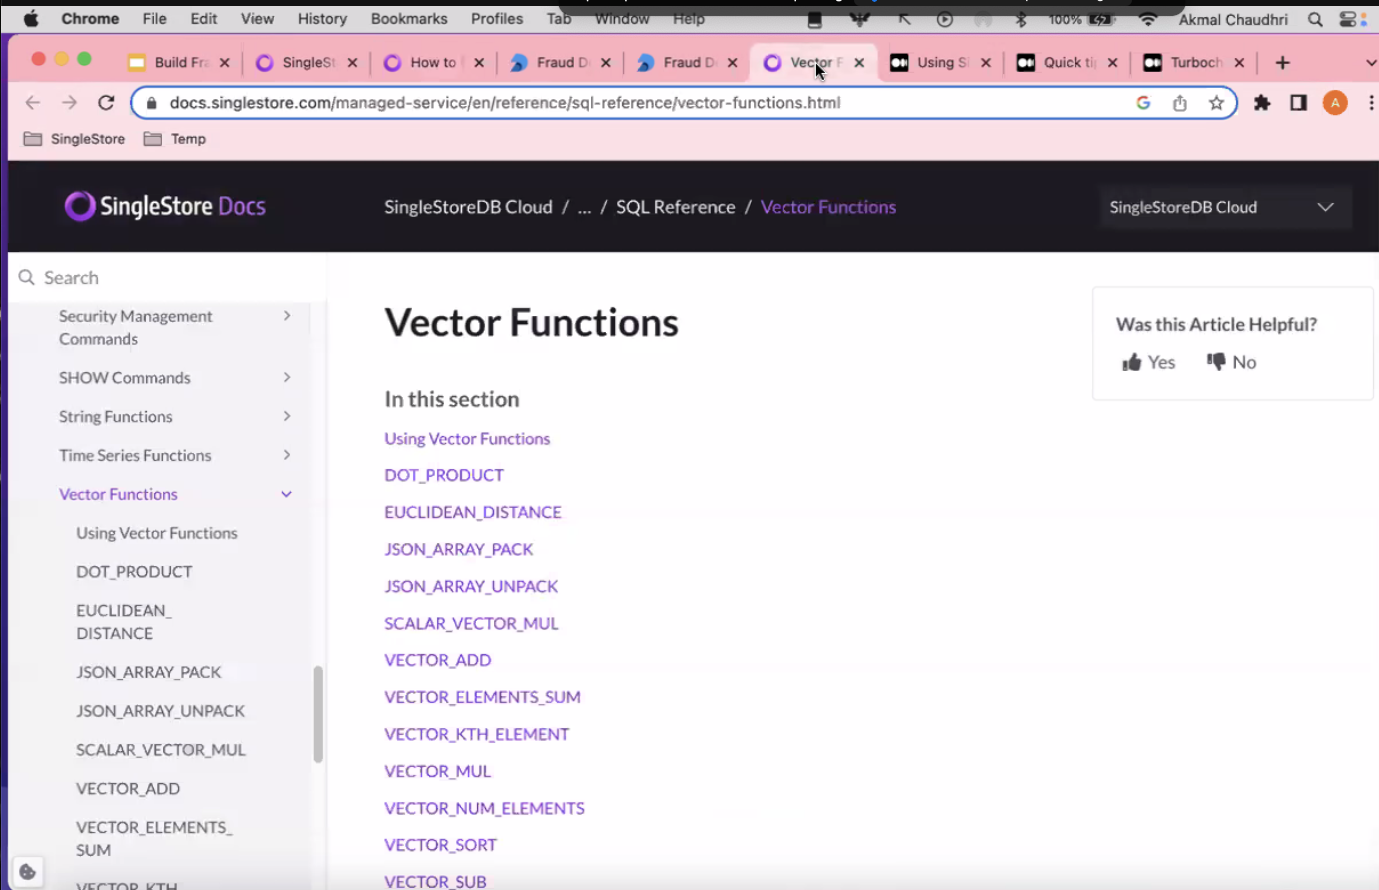
Task: Open a new browser tab
Action: tap(1282, 62)
